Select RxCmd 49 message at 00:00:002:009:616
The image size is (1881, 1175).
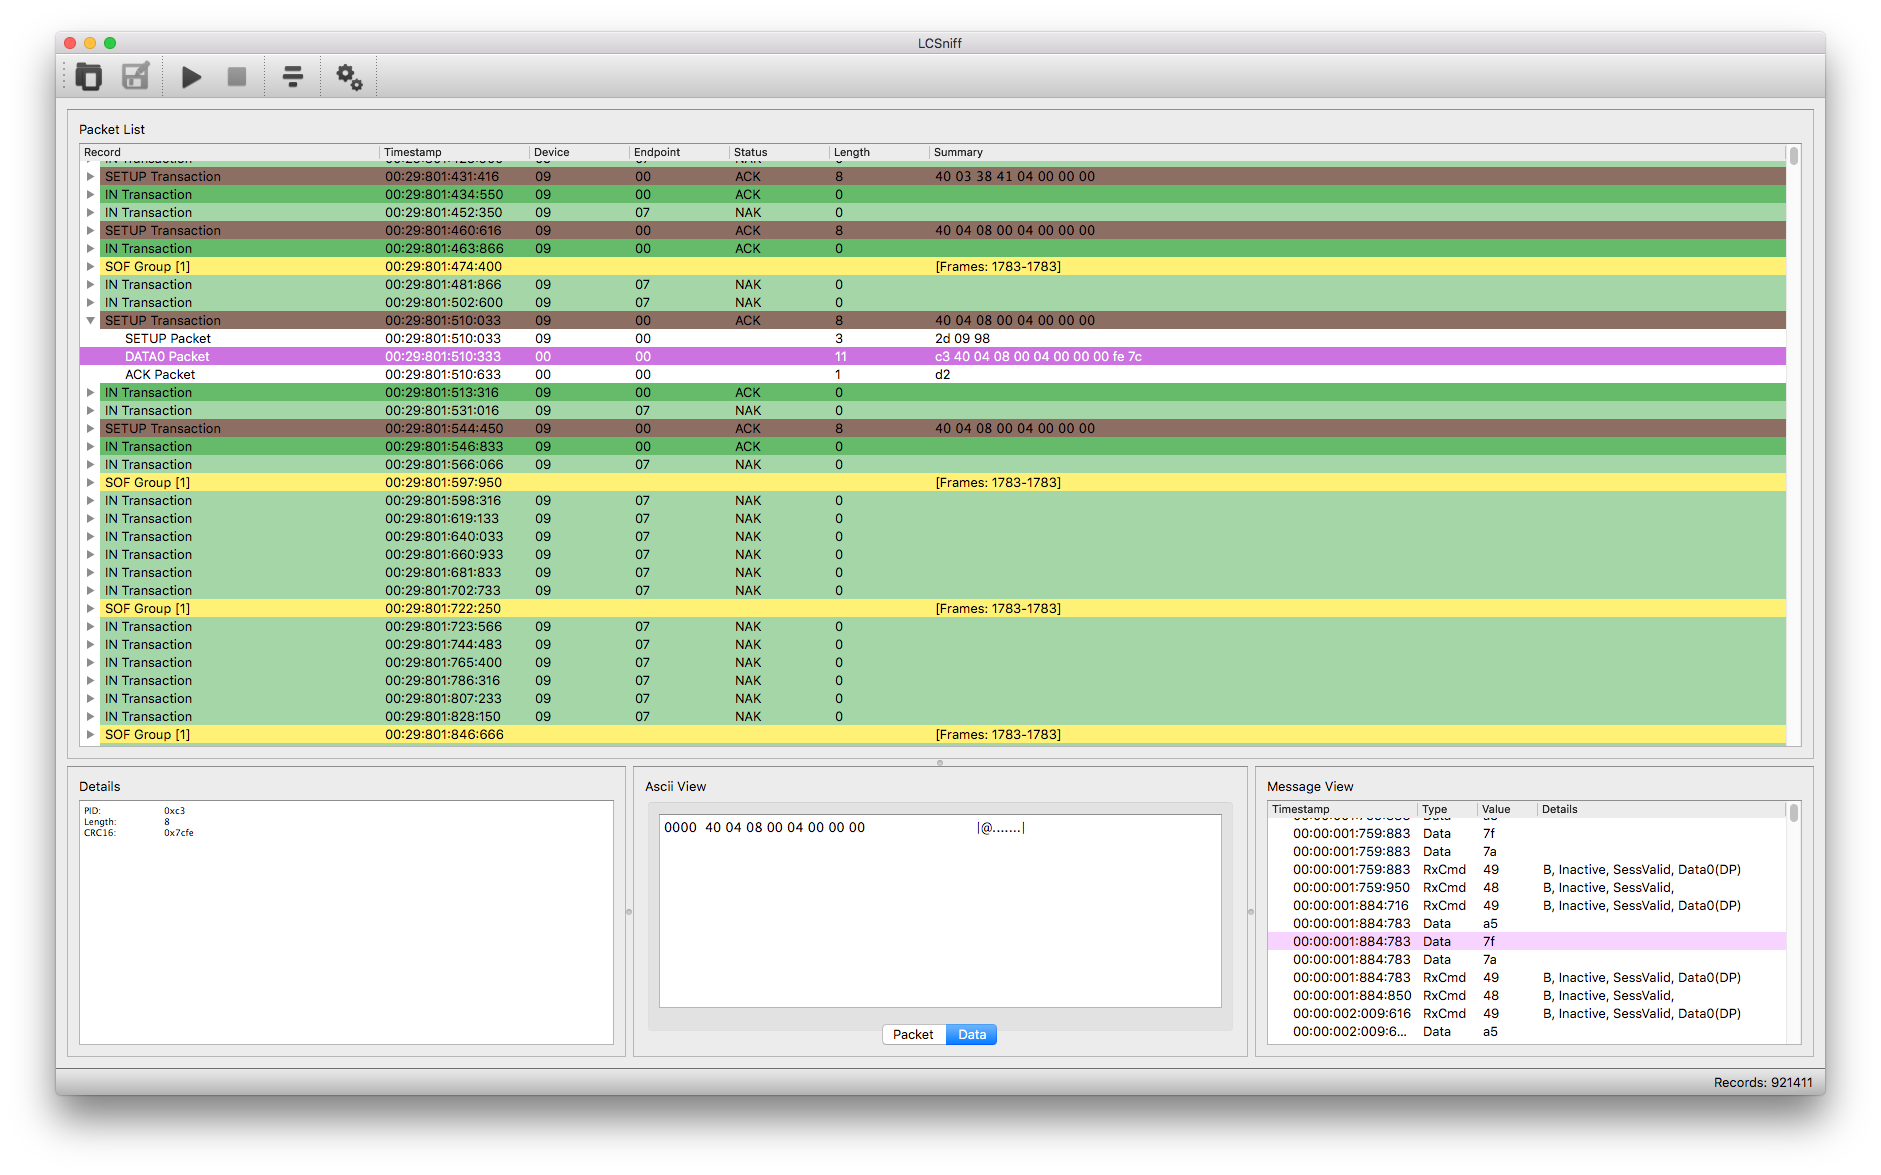tap(1527, 1014)
